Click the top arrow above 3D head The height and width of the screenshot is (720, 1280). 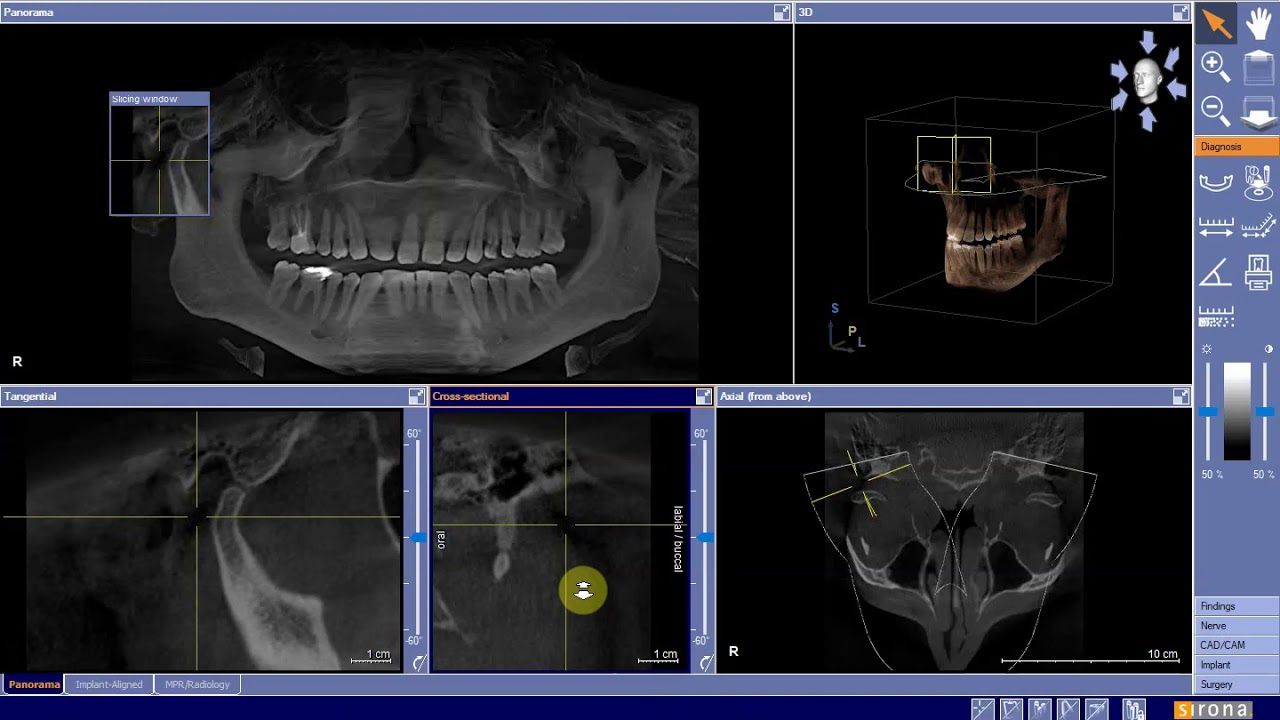(x=1148, y=42)
